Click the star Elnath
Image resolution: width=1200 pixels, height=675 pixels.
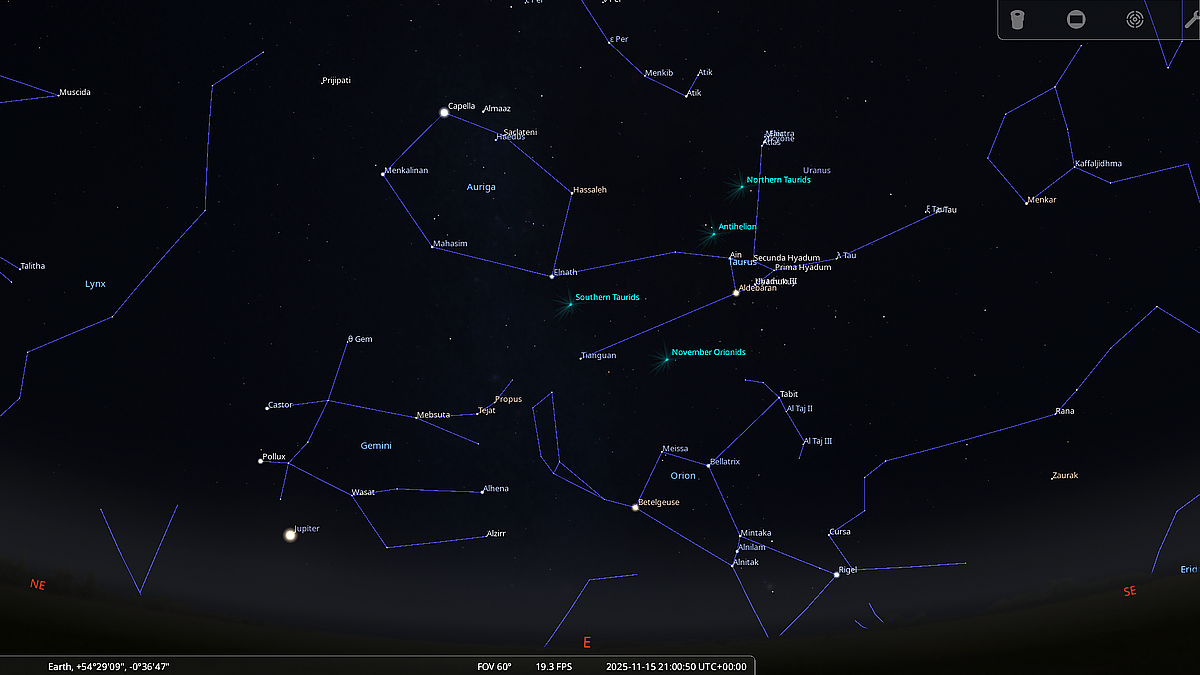pyautogui.click(x=552, y=276)
